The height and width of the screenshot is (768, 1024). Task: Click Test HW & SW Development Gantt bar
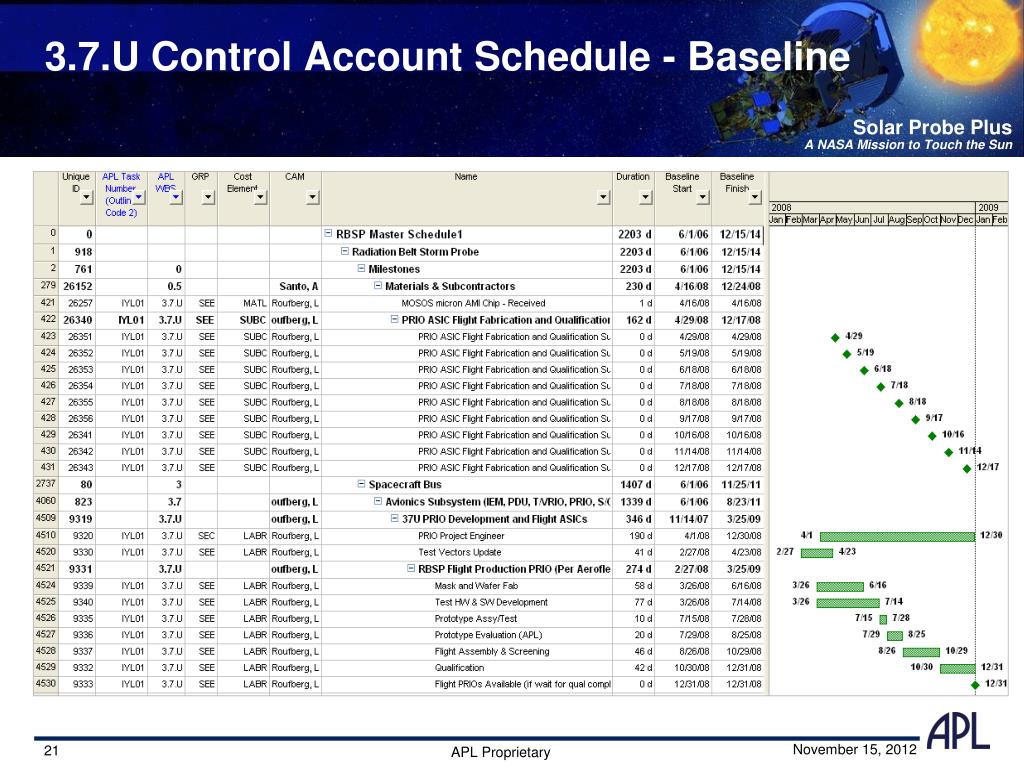pyautogui.click(x=848, y=603)
